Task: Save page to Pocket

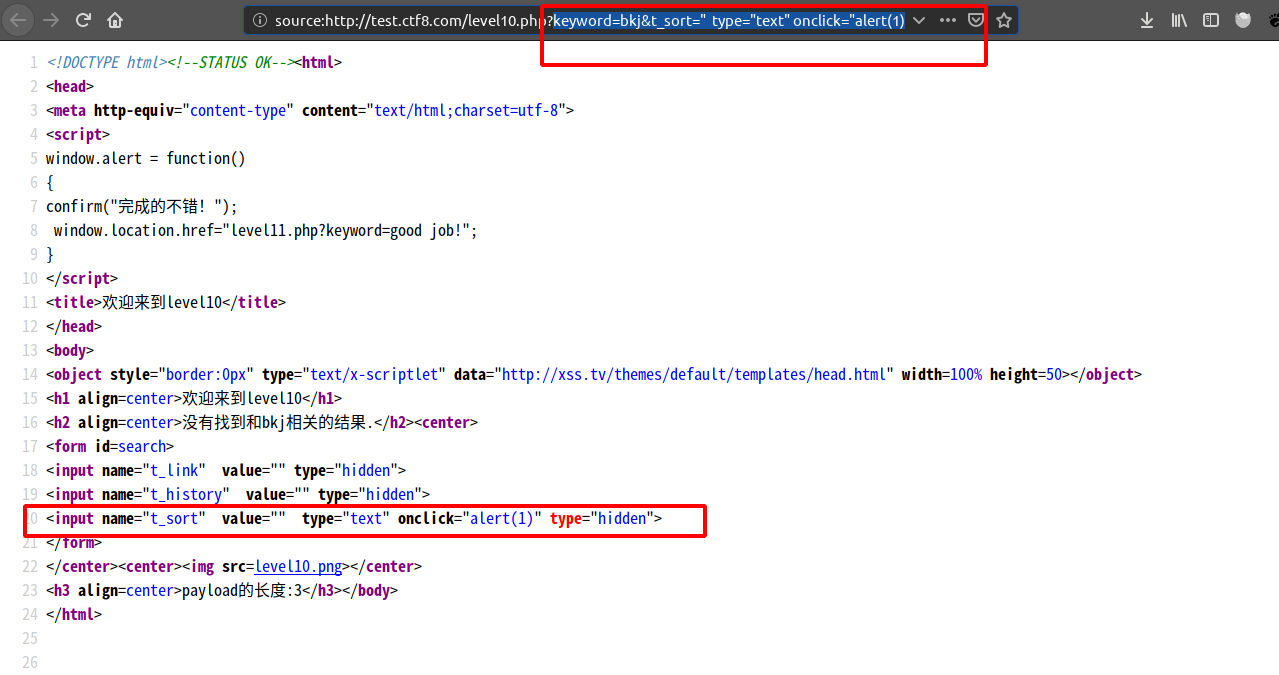Action: click(x=975, y=20)
